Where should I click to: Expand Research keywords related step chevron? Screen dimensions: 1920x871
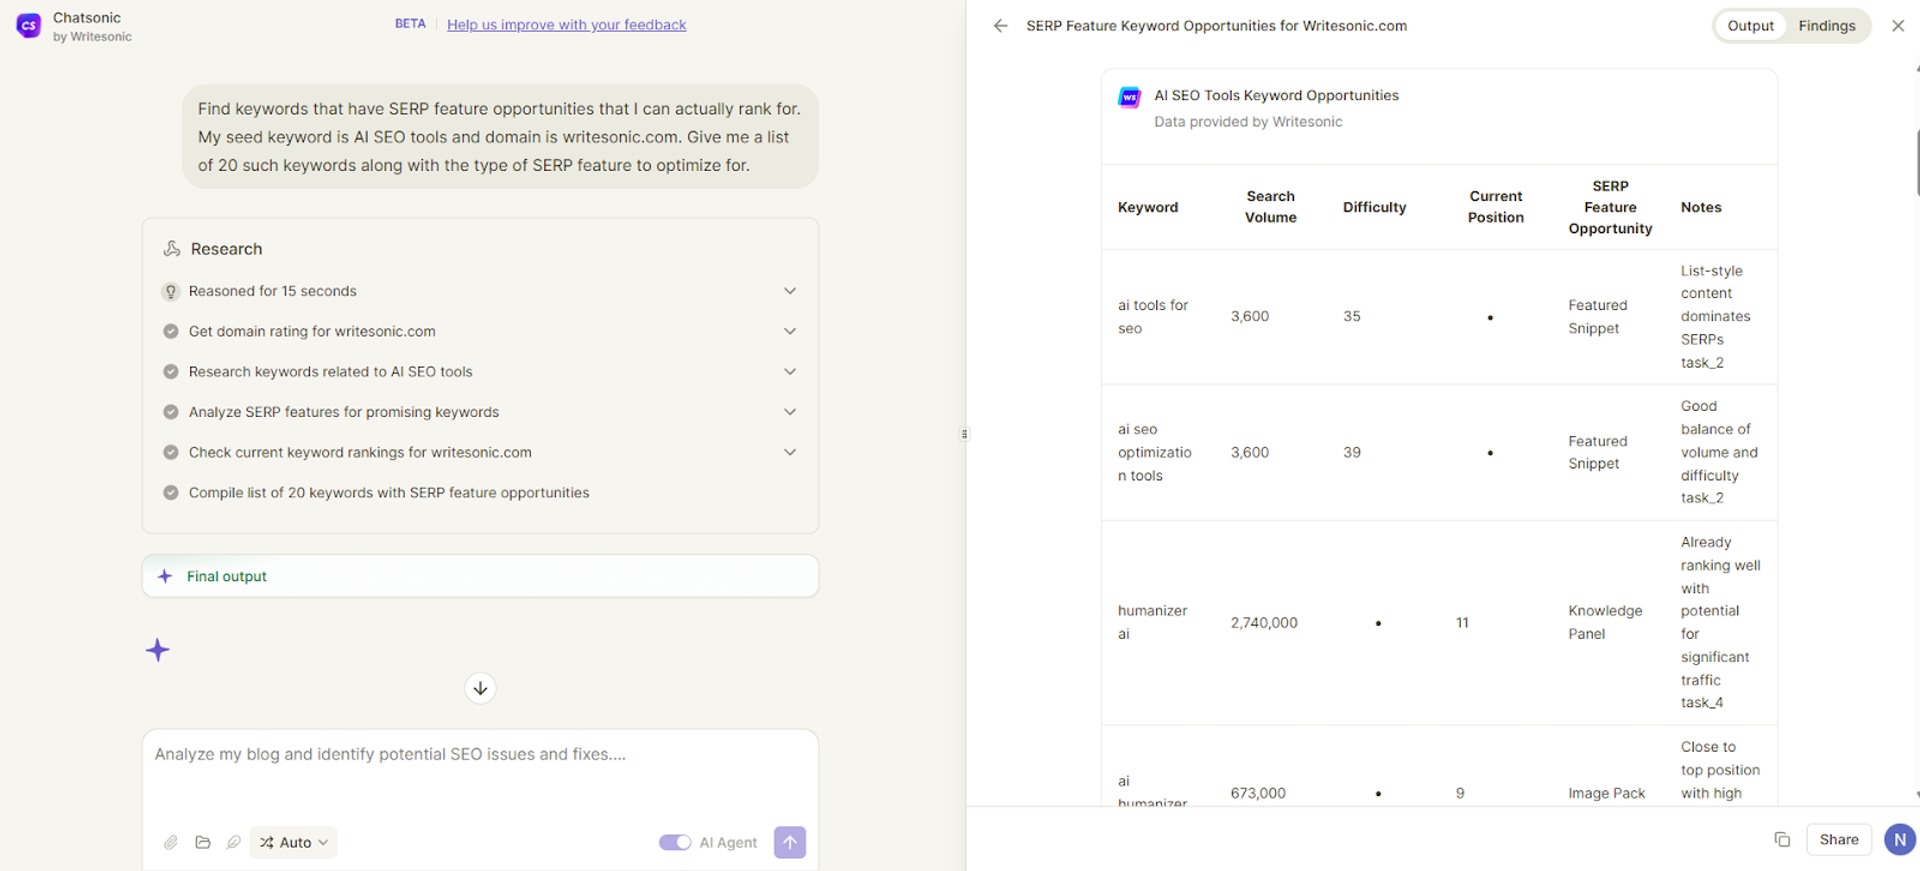(x=790, y=371)
